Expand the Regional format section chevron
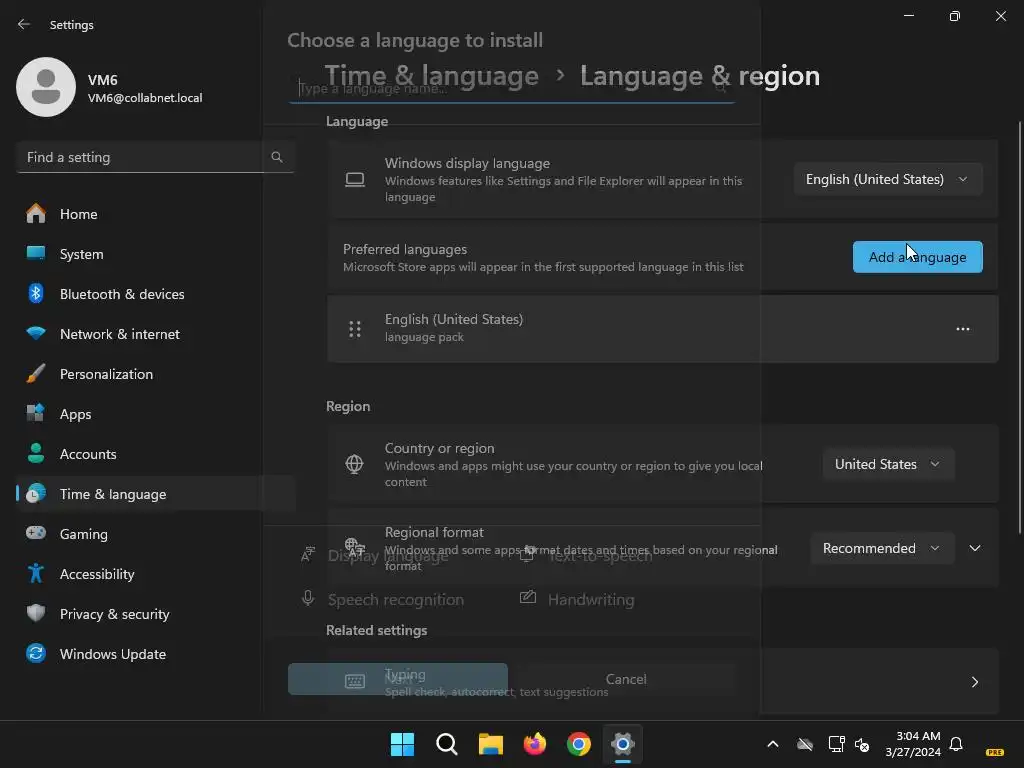This screenshot has width=1024, height=768. (x=974, y=549)
